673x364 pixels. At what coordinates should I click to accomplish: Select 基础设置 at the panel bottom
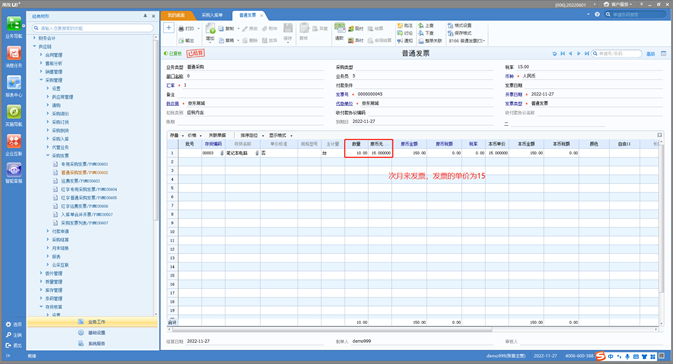(x=92, y=333)
